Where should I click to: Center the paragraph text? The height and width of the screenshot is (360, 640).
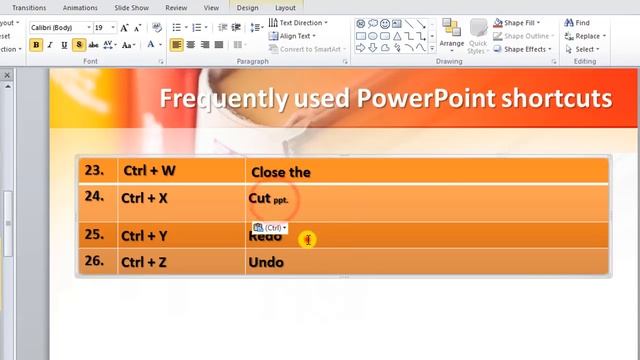[191, 44]
